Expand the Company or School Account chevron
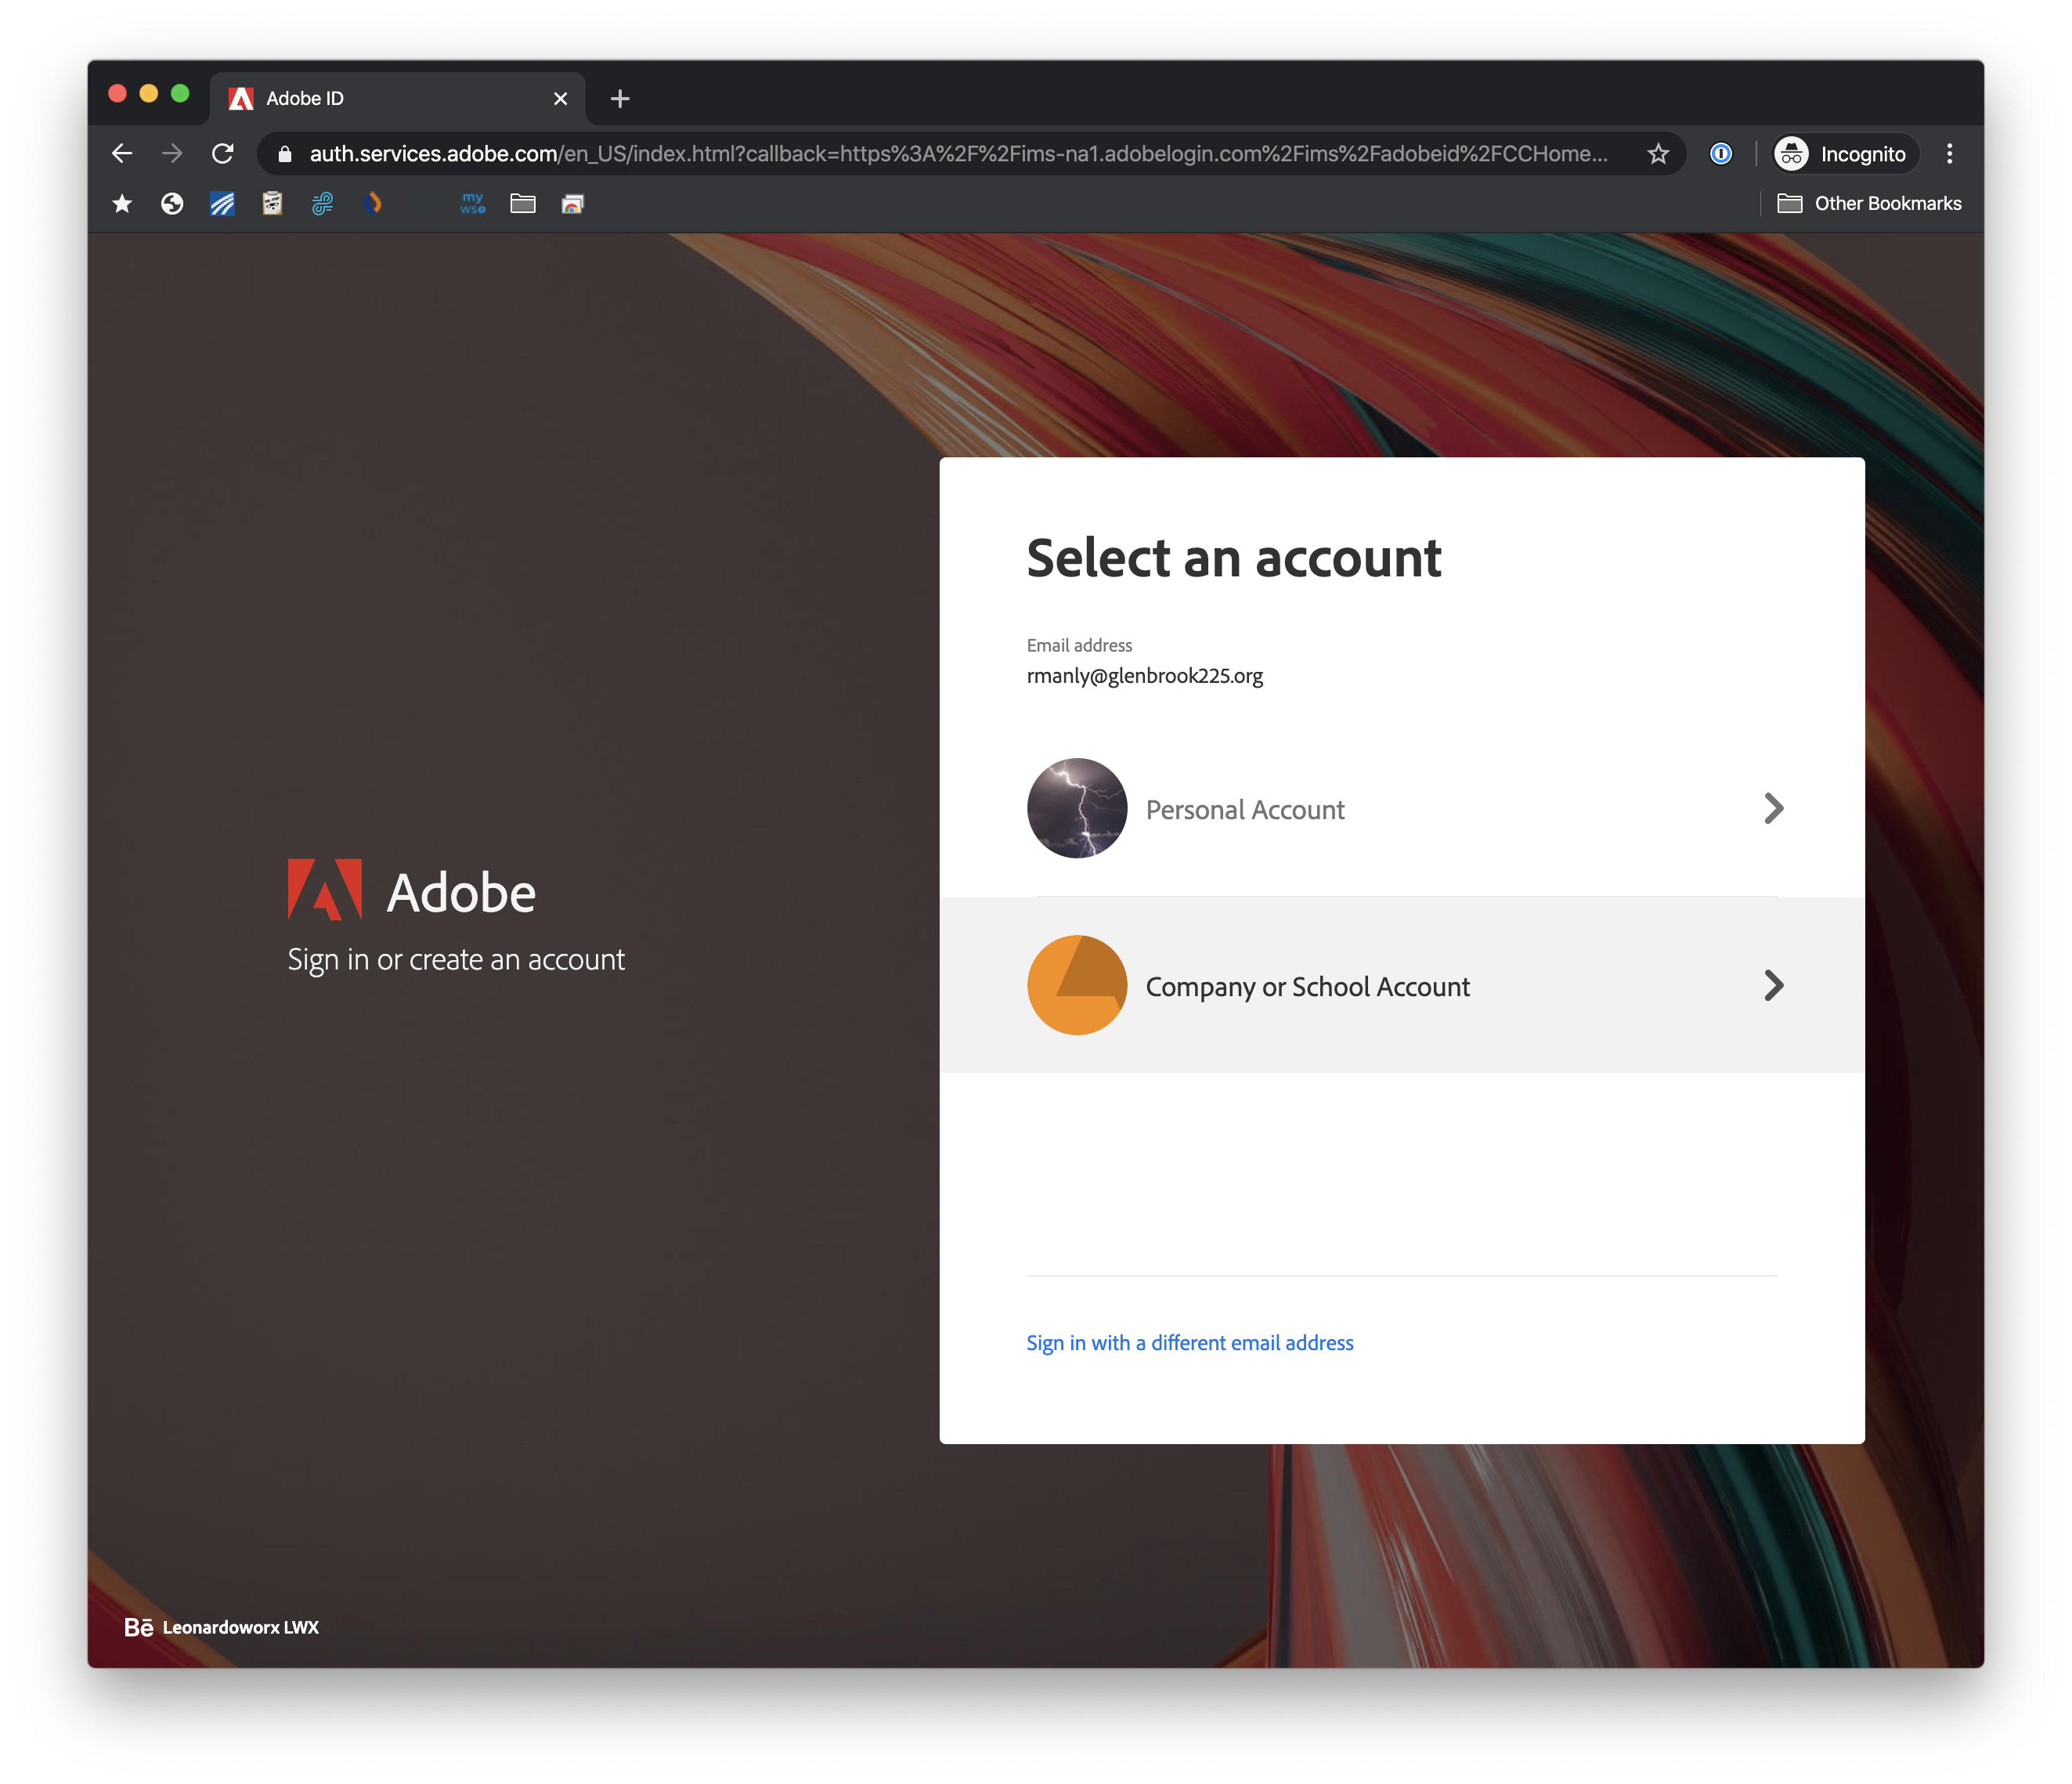Screen dimensions: 2072x1784 [x=1773, y=985]
